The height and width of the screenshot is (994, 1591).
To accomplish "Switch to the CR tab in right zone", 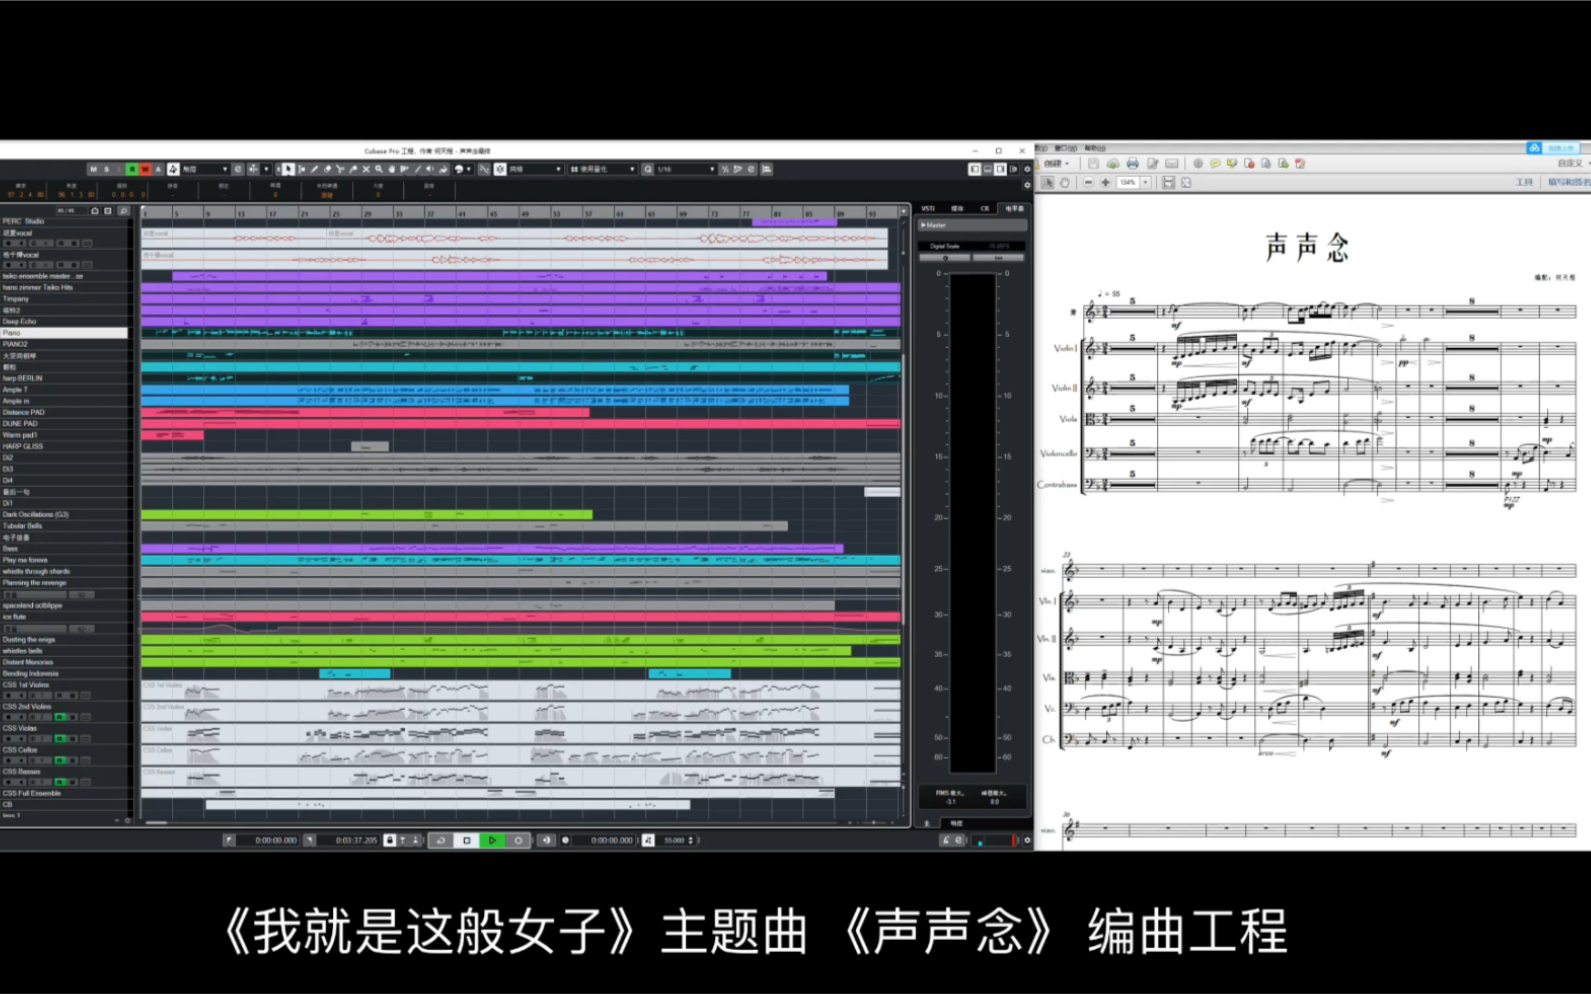I will point(985,208).
